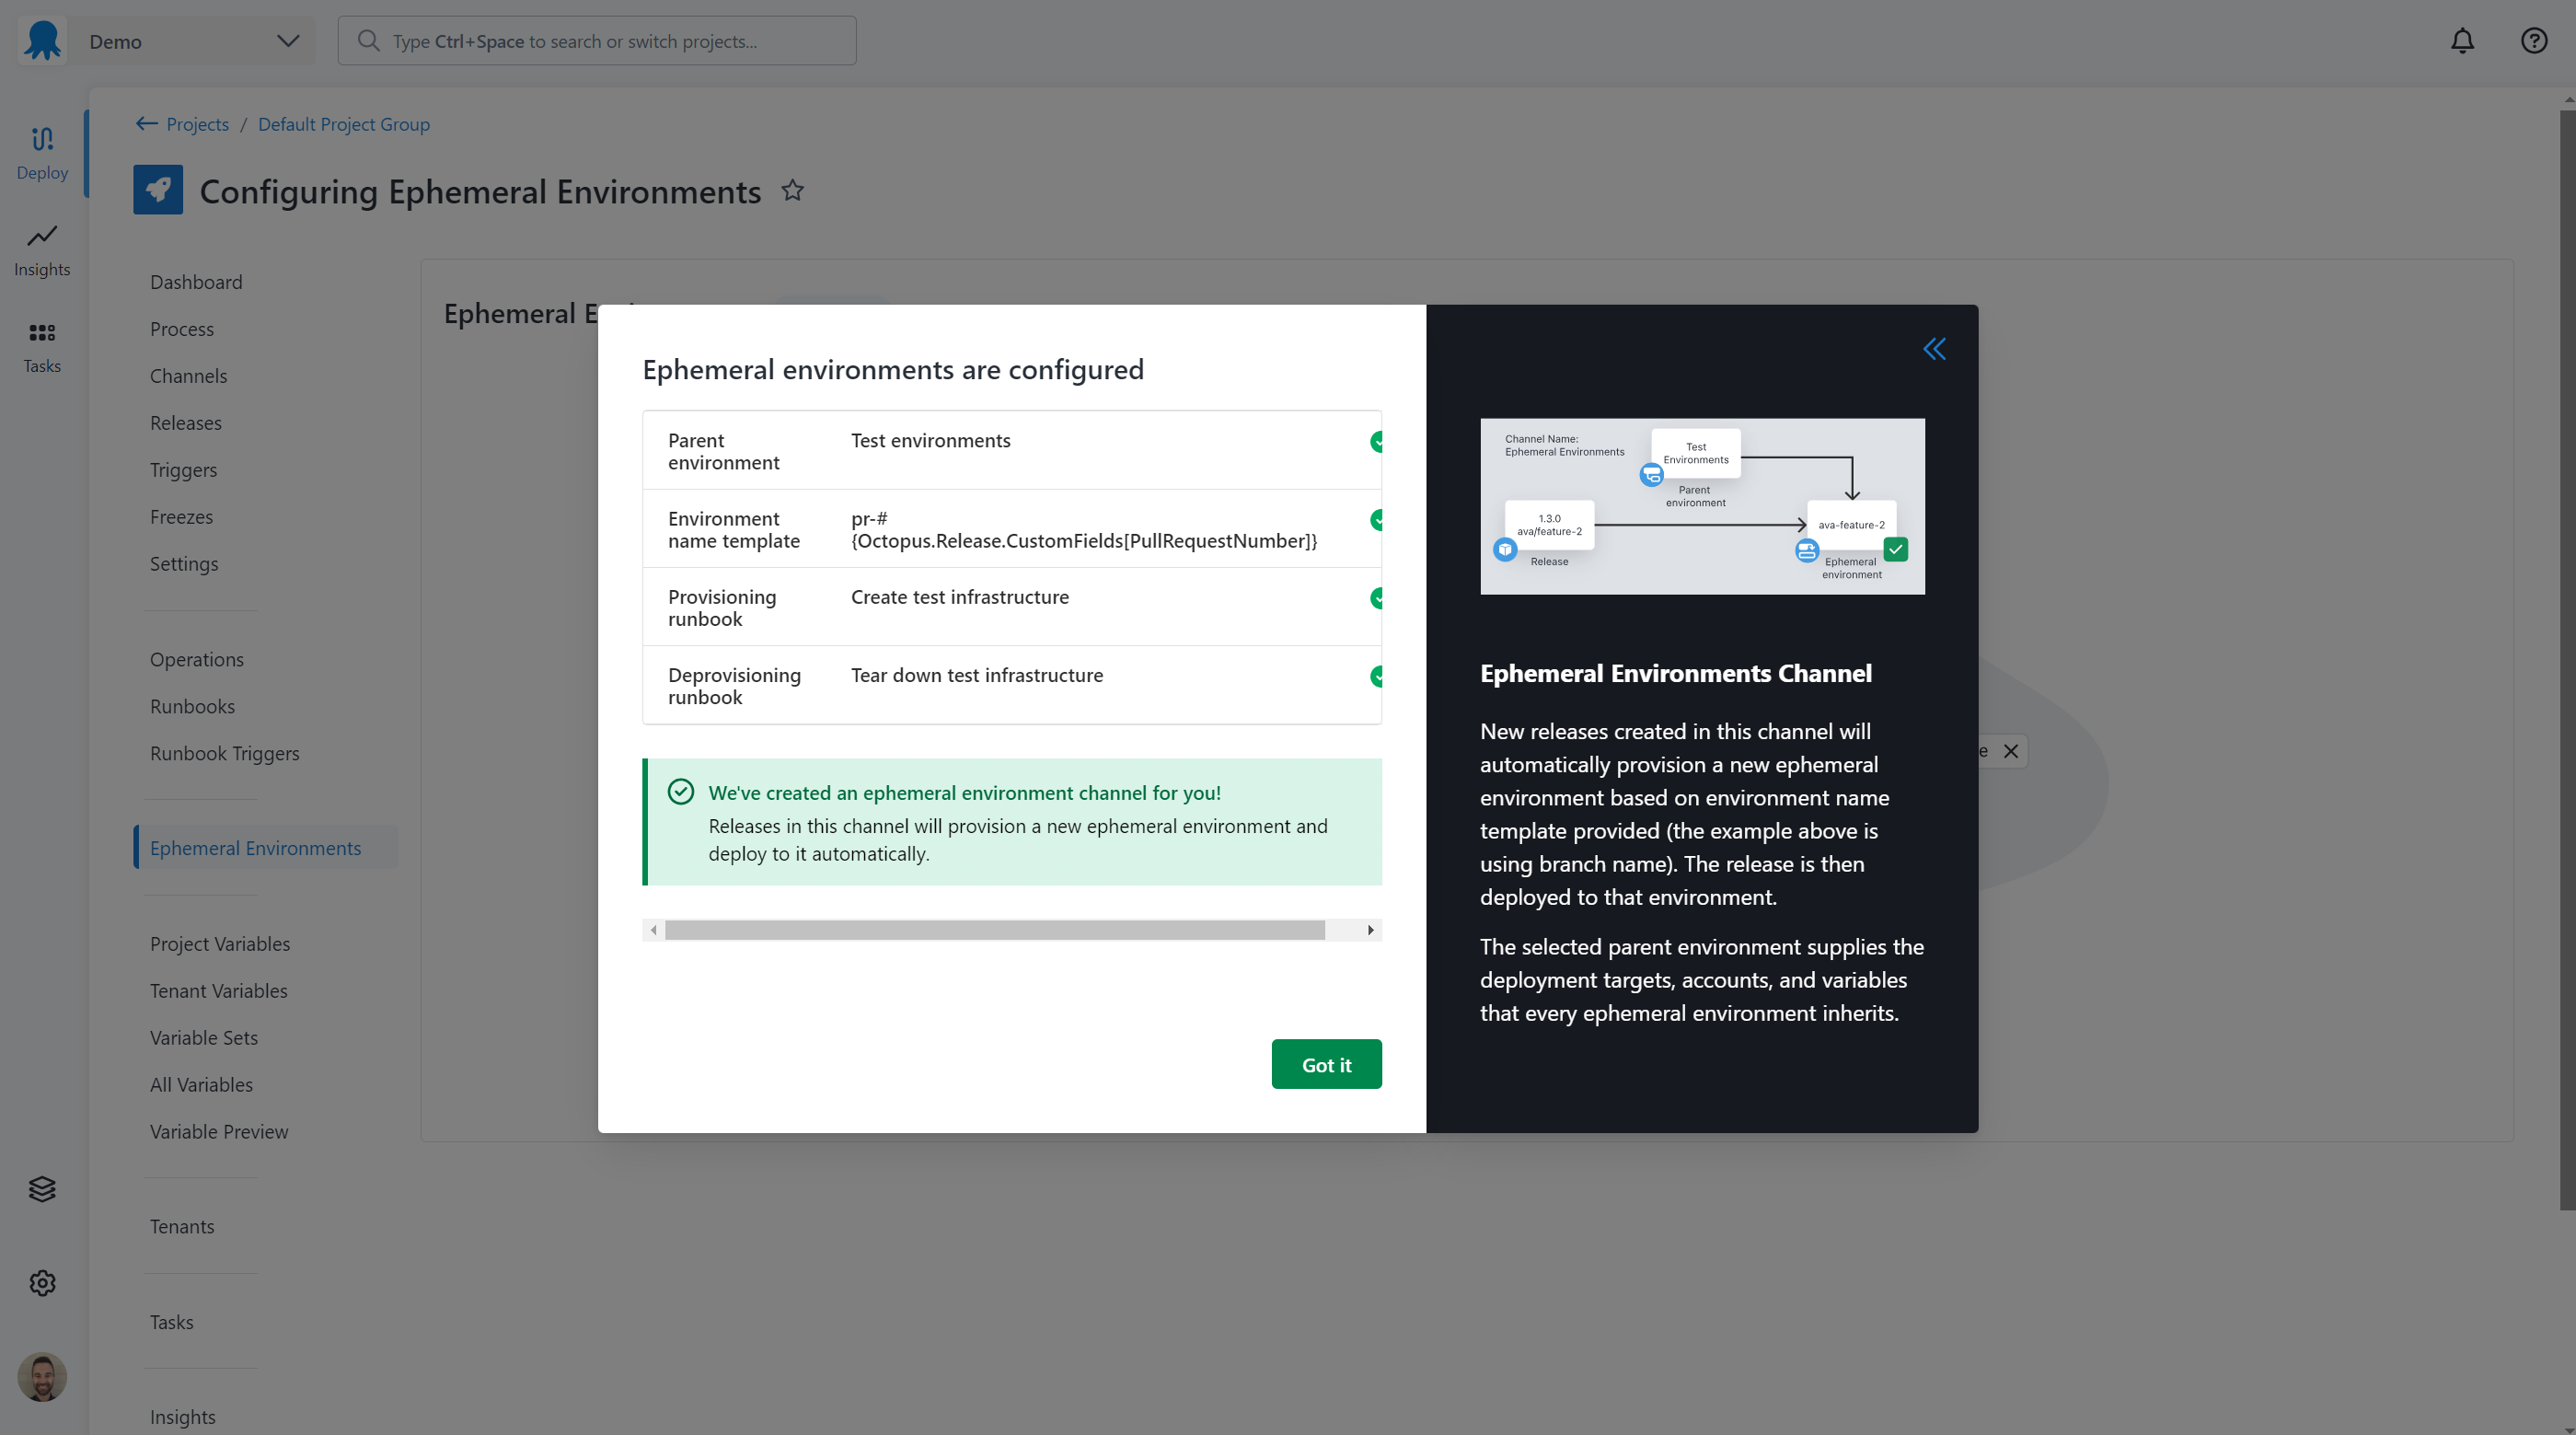Screen dimensions: 2576x1435
Task: Open Insights in the left rail
Action: 42,250
